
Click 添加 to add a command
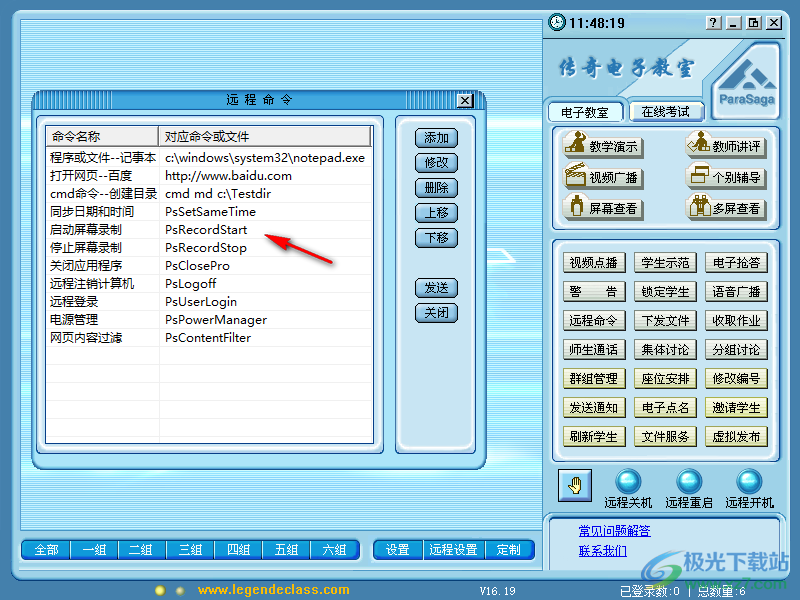(436, 138)
